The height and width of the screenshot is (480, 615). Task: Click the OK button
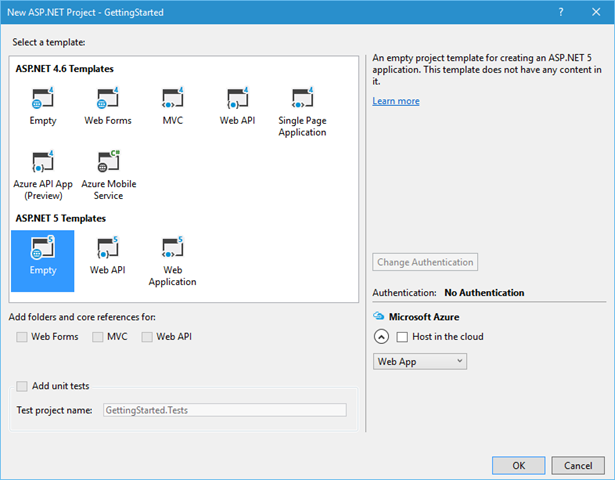click(x=518, y=465)
